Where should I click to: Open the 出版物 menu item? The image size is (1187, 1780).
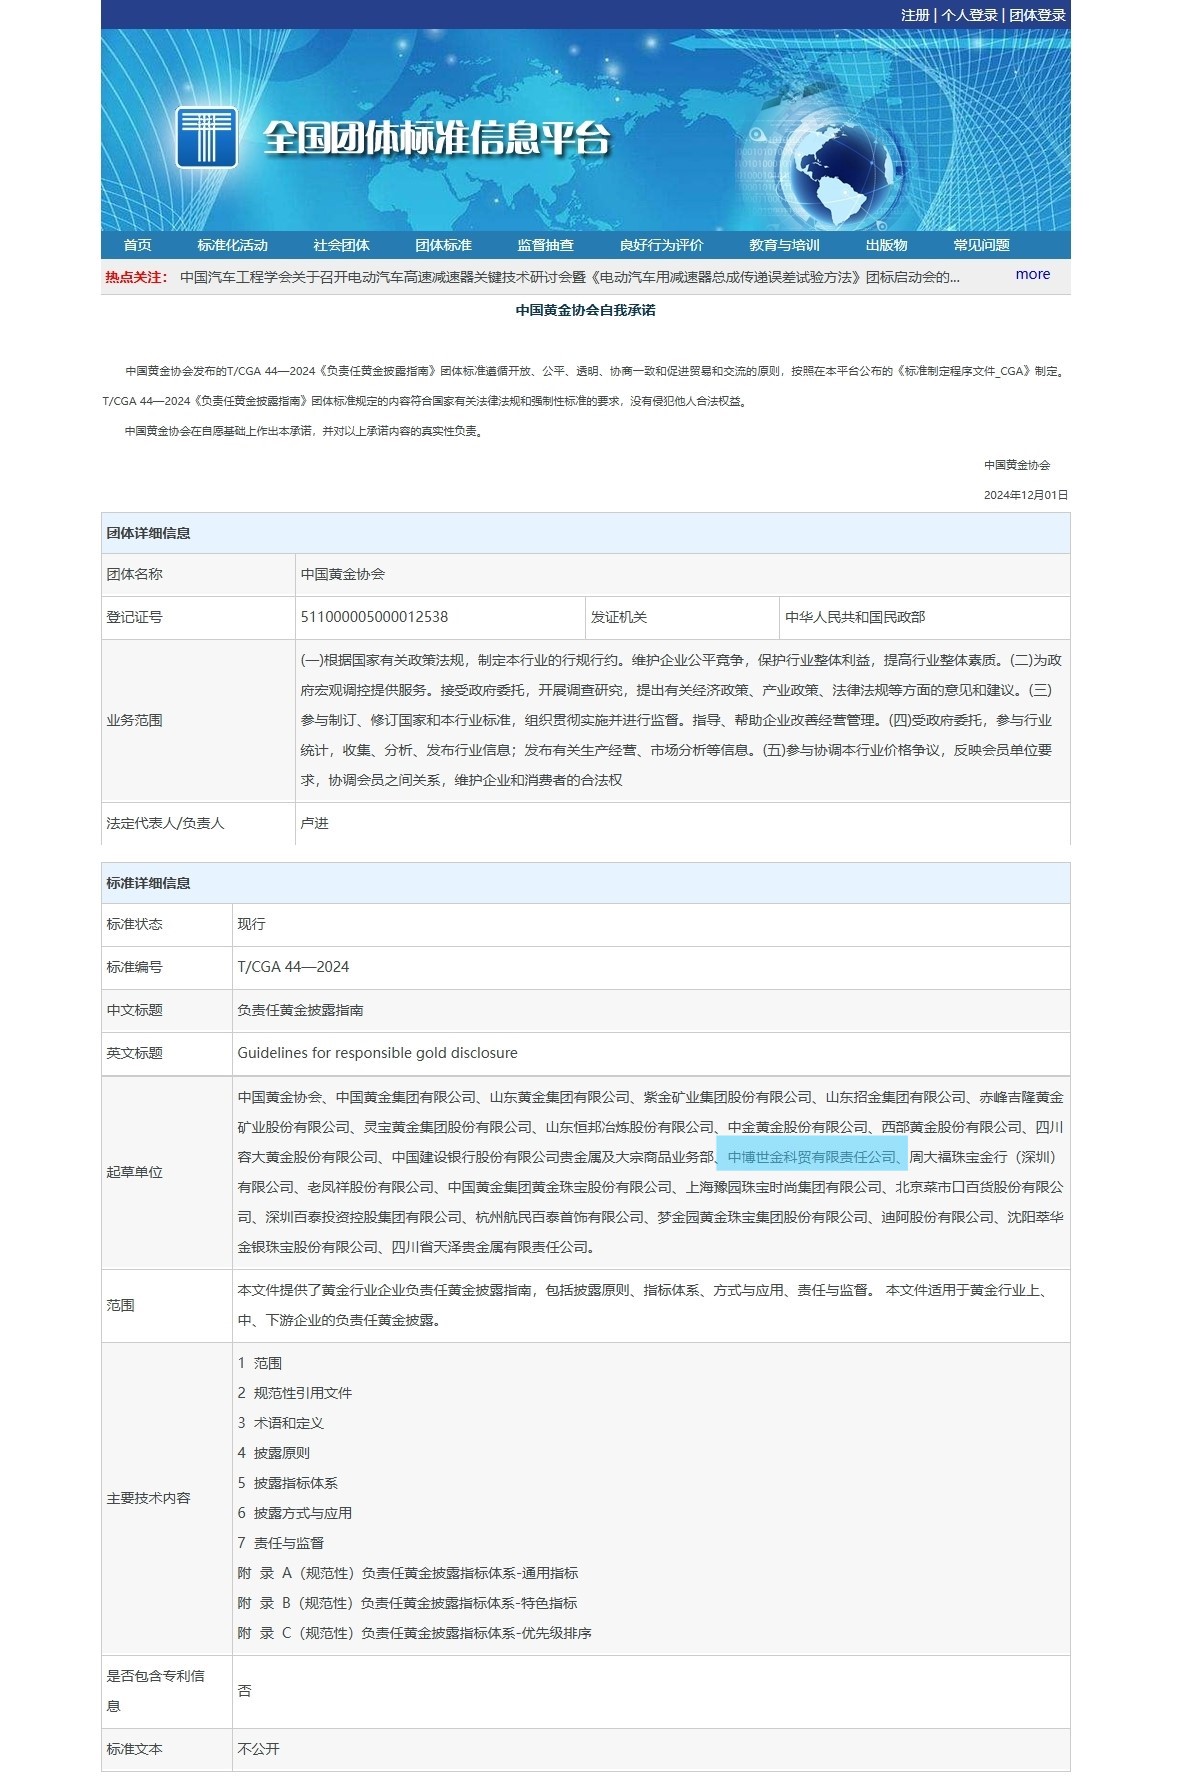tap(886, 245)
